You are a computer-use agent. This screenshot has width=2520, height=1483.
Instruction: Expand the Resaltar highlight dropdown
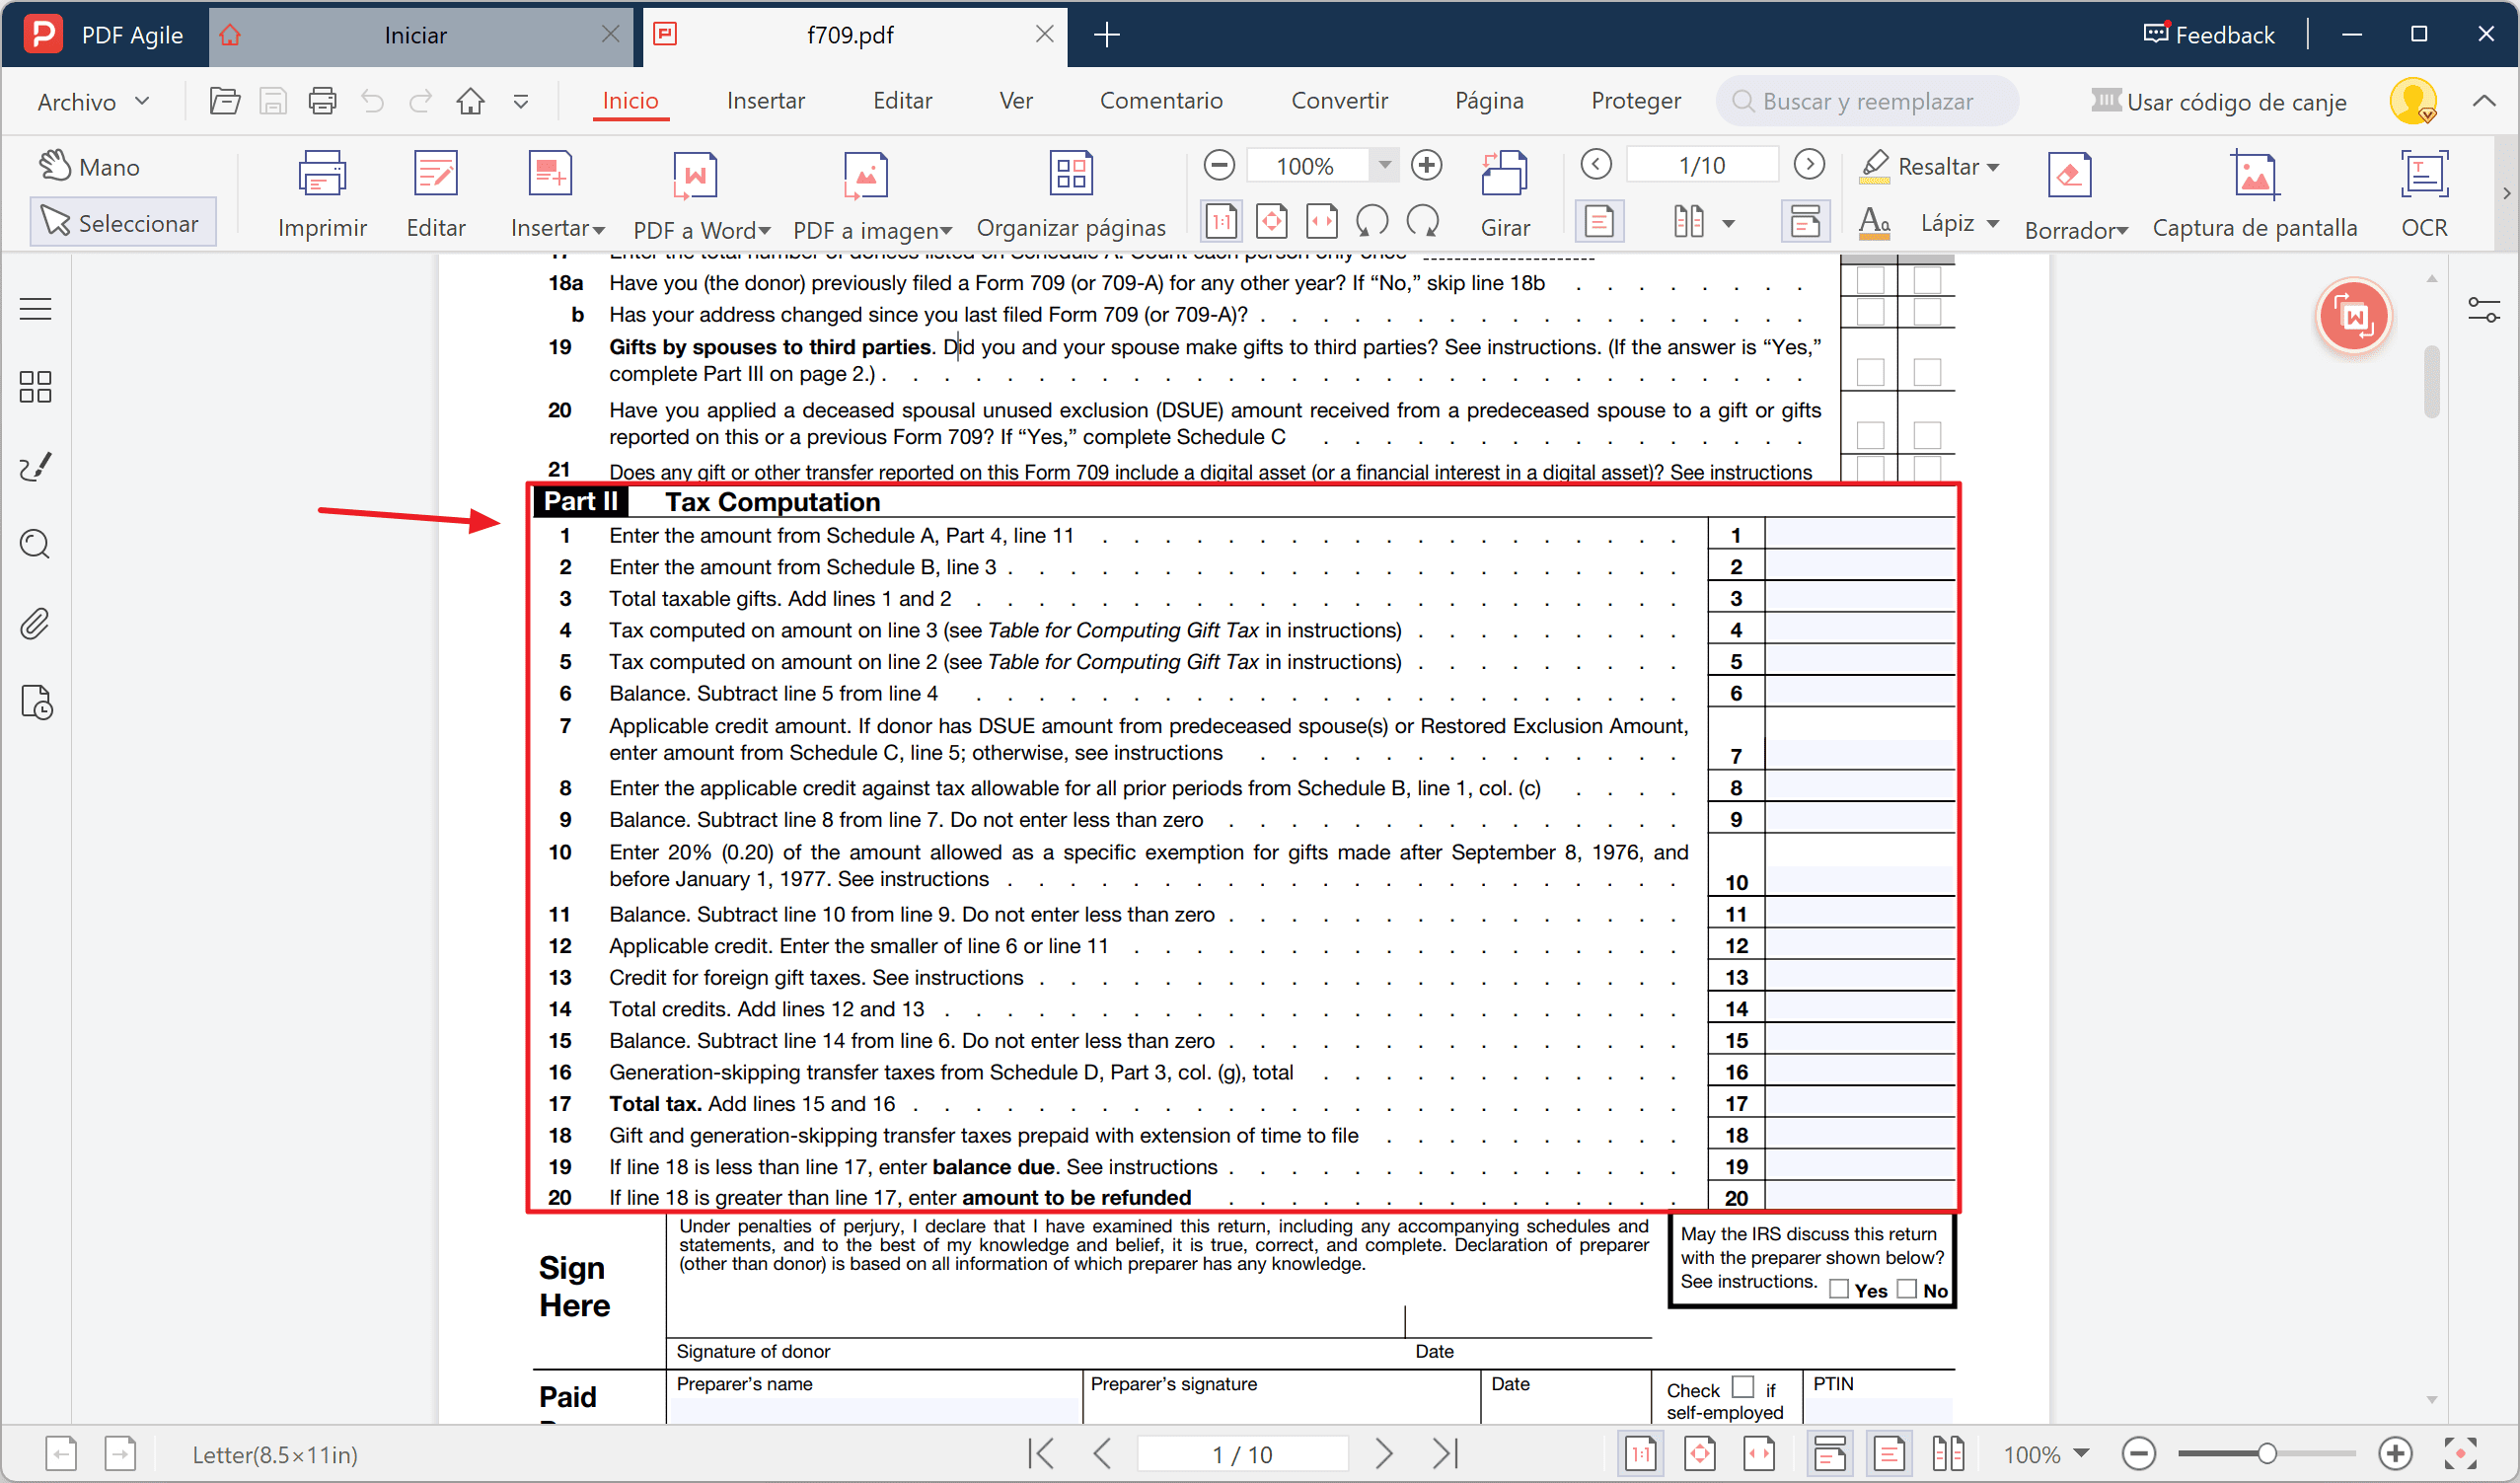click(x=1993, y=167)
